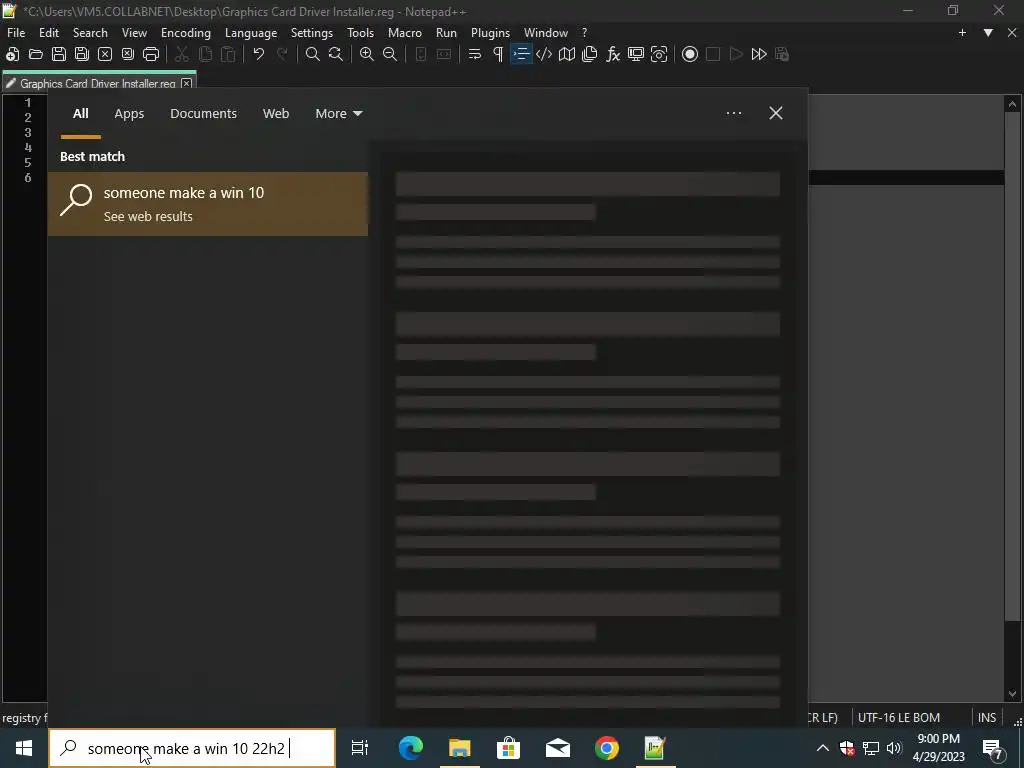Image resolution: width=1024 pixels, height=768 pixels.
Task: Open Microsoft Store from taskbar
Action: coord(509,748)
